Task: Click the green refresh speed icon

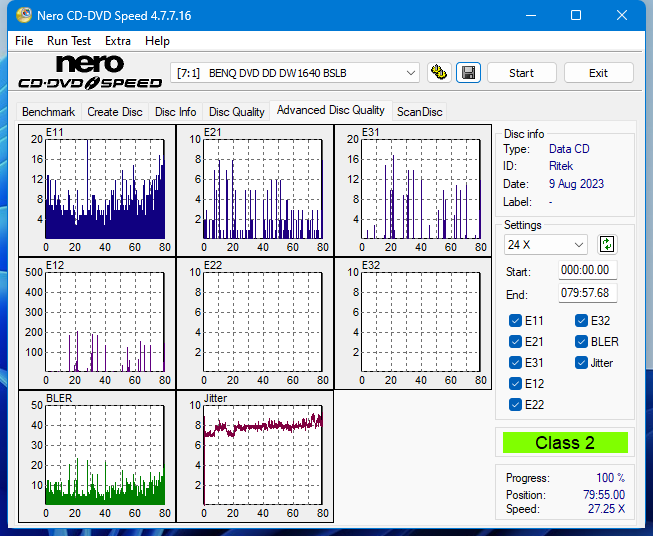Action: tap(607, 244)
